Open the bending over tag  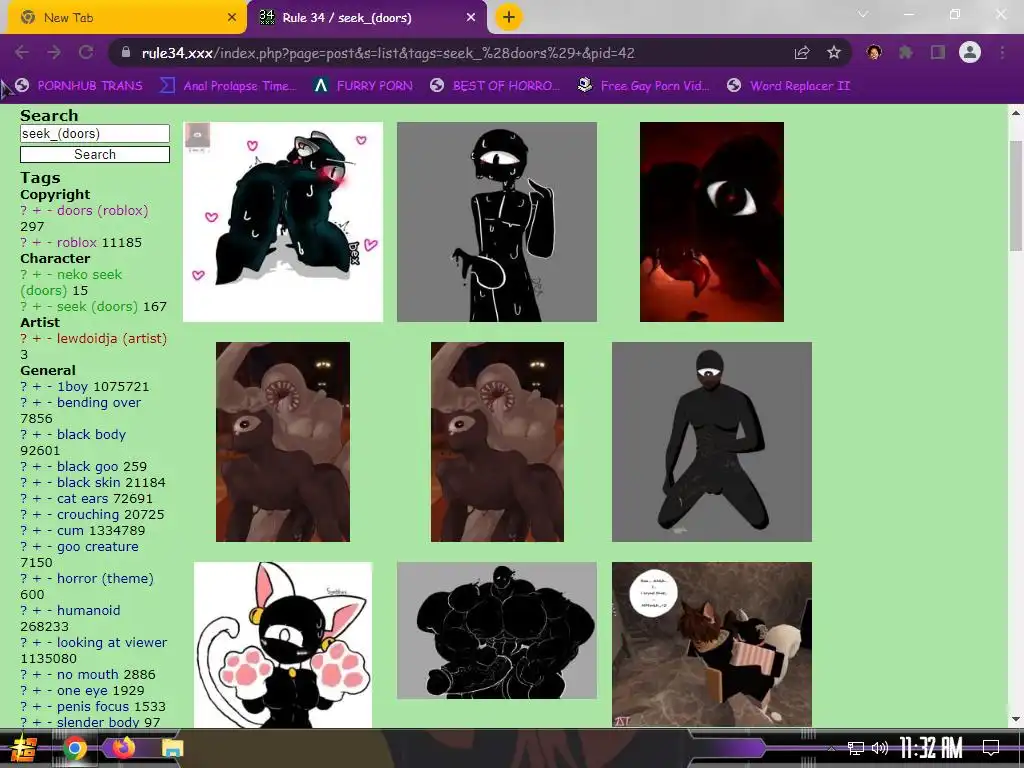[x=99, y=402]
